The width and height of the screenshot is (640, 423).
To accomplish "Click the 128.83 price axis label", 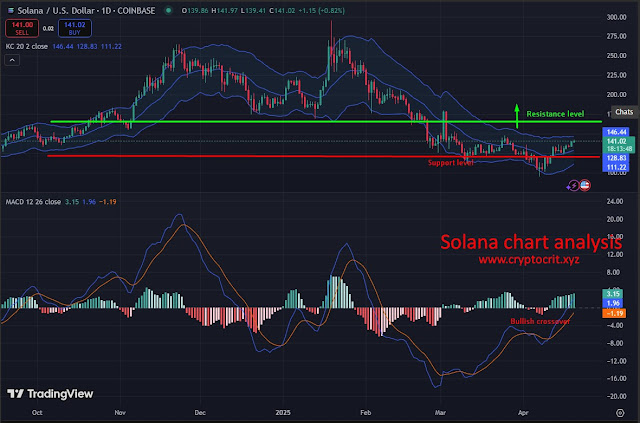I will [616, 158].
